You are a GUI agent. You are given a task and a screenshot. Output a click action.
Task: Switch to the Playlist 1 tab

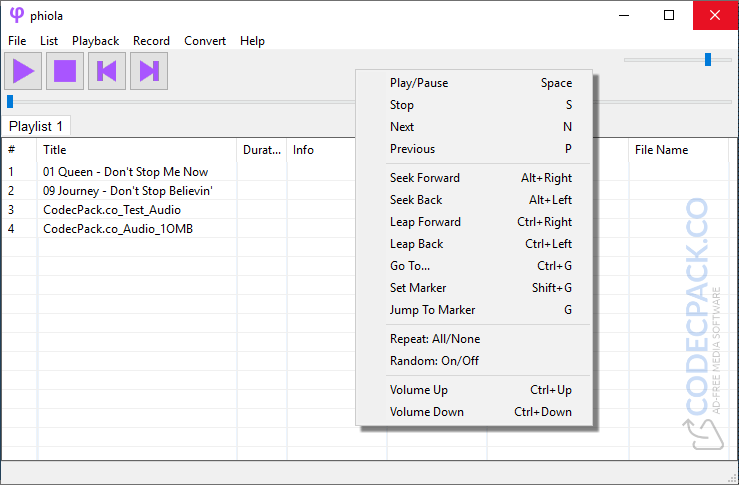(x=36, y=126)
